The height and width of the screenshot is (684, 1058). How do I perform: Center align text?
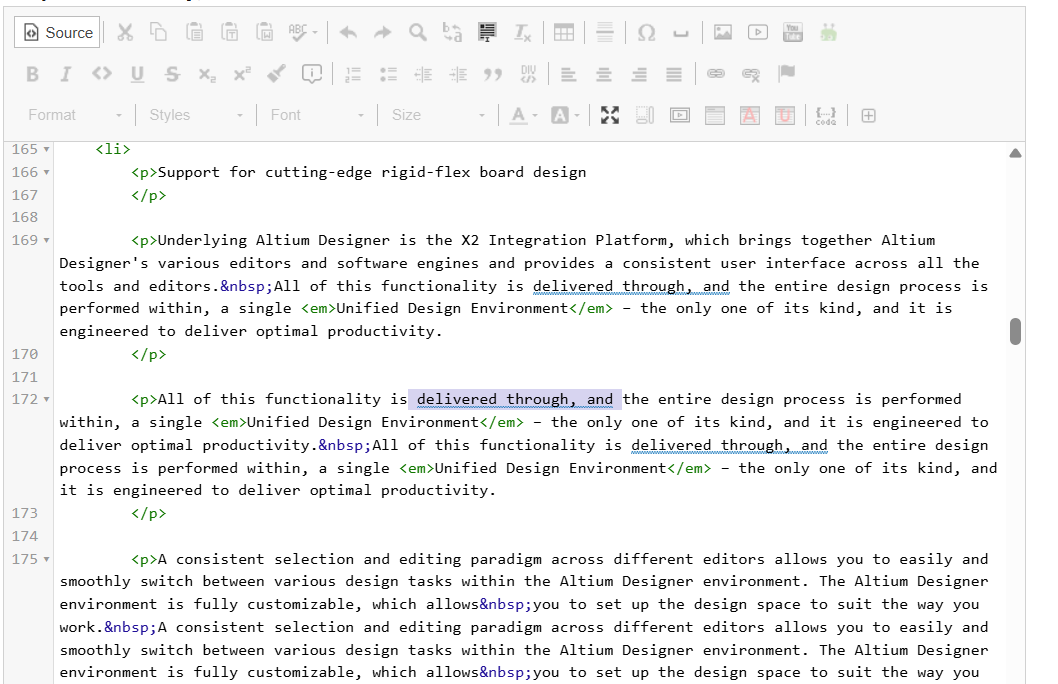tap(604, 74)
